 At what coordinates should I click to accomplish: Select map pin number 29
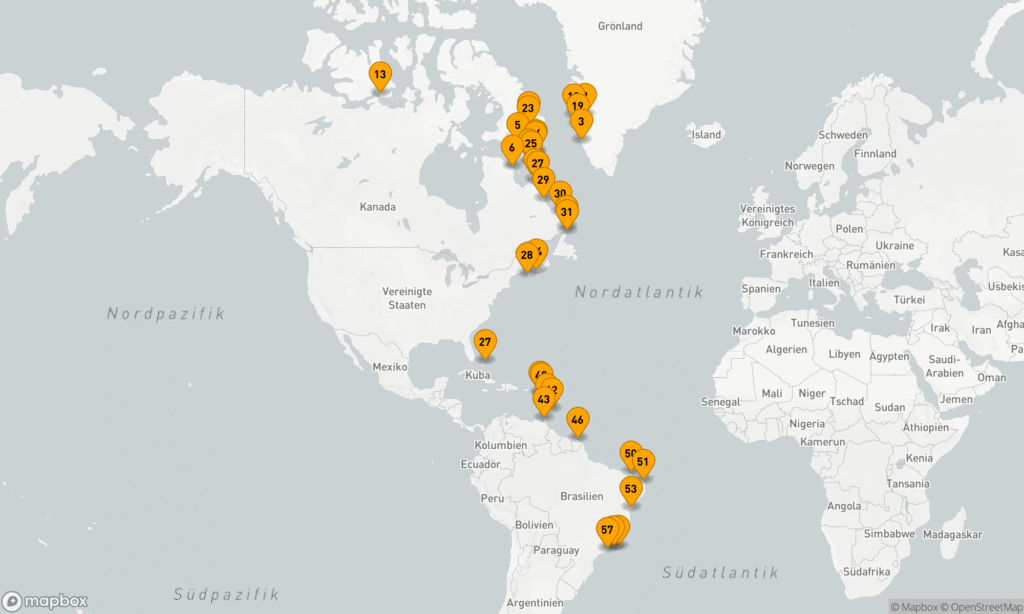(x=543, y=180)
